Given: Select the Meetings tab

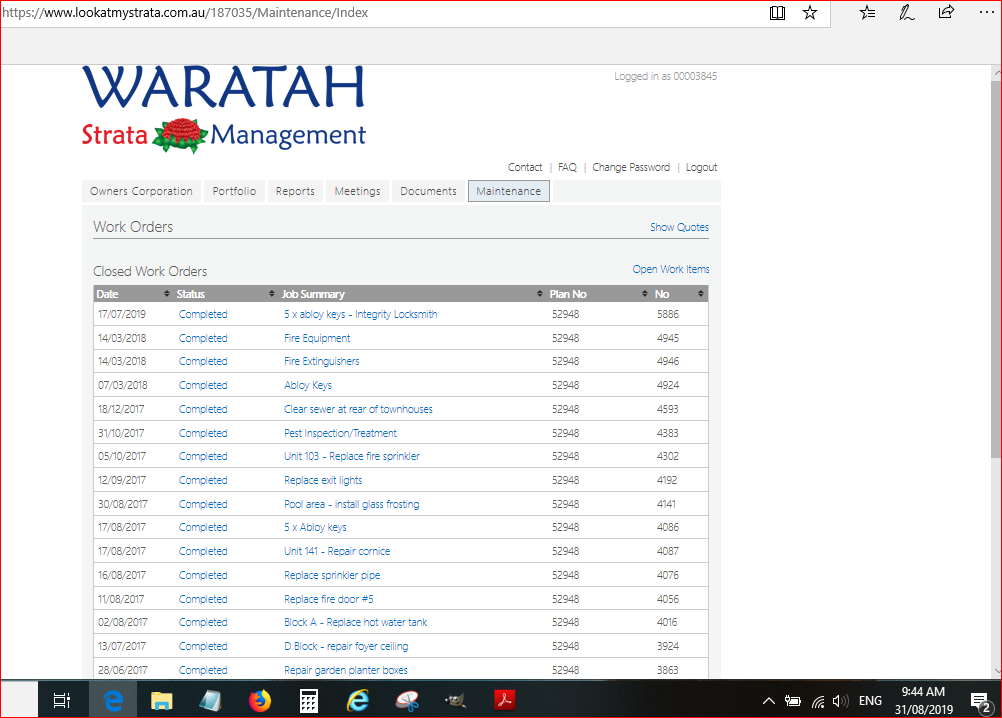Looking at the screenshot, I should pos(357,191).
